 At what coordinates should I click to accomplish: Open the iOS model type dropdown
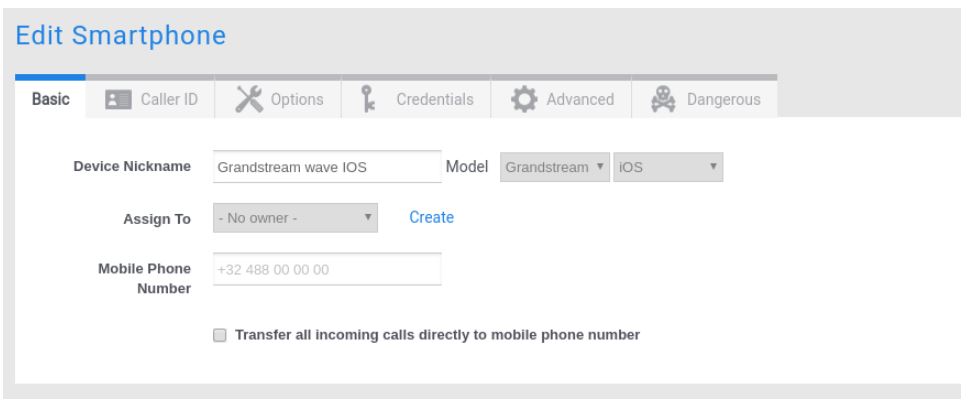point(668,167)
